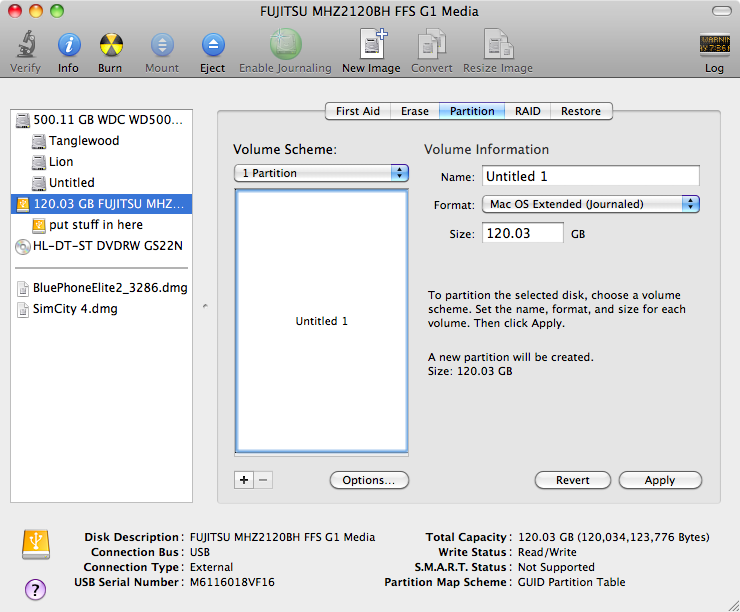Switch to the RAID tab

click(x=528, y=111)
